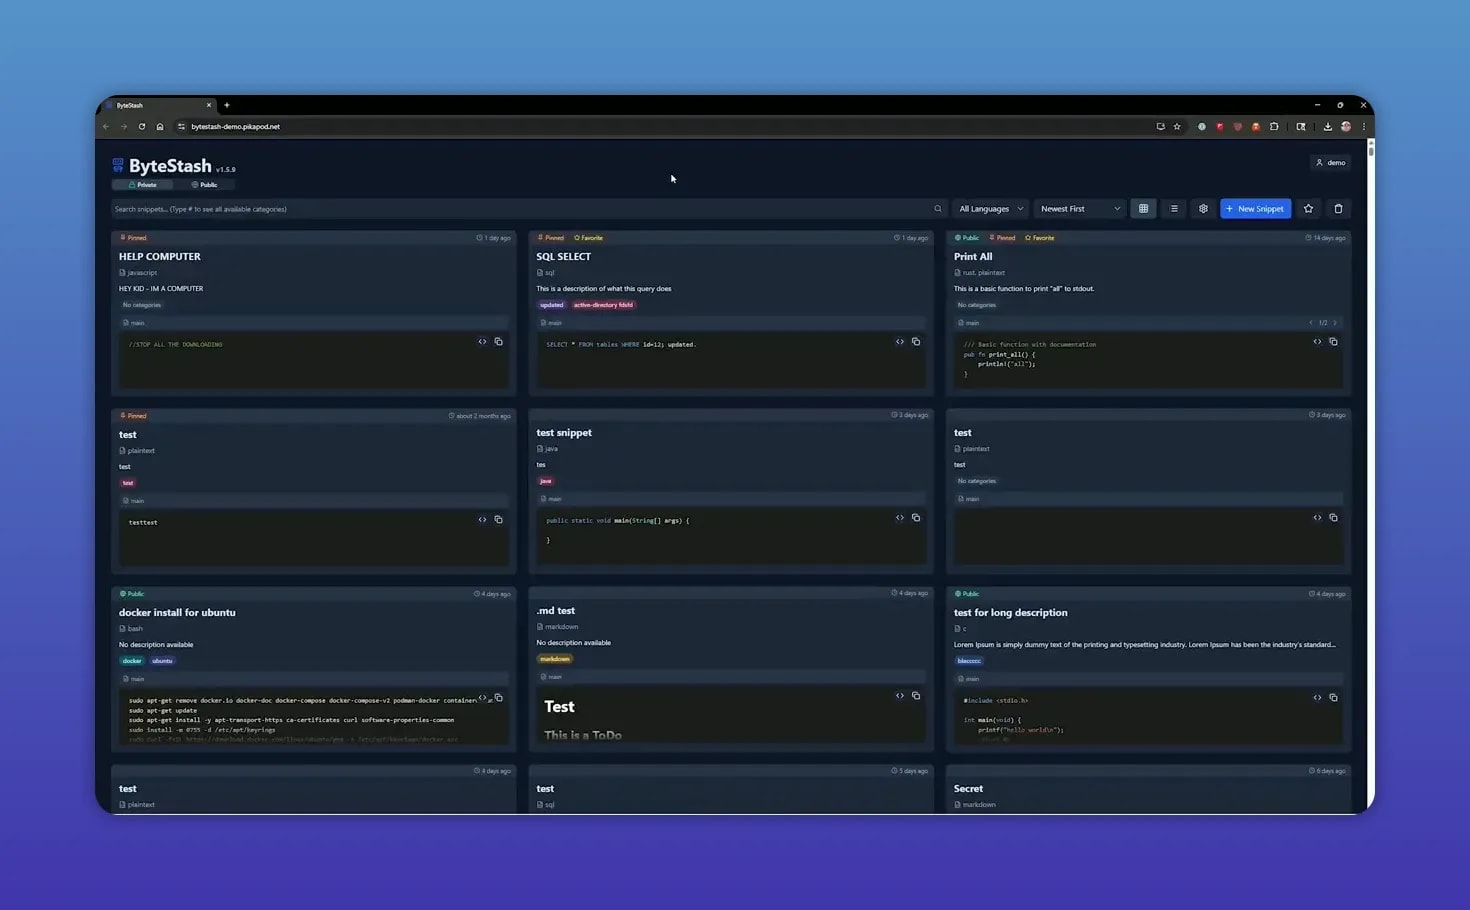1470x910 pixels.
Task: Click the New Snippet button
Action: click(1255, 209)
